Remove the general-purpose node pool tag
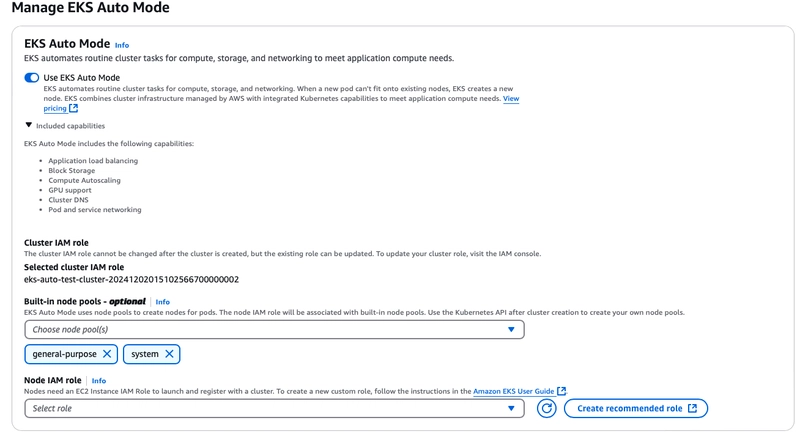The width and height of the screenshot is (800, 434). [107, 354]
